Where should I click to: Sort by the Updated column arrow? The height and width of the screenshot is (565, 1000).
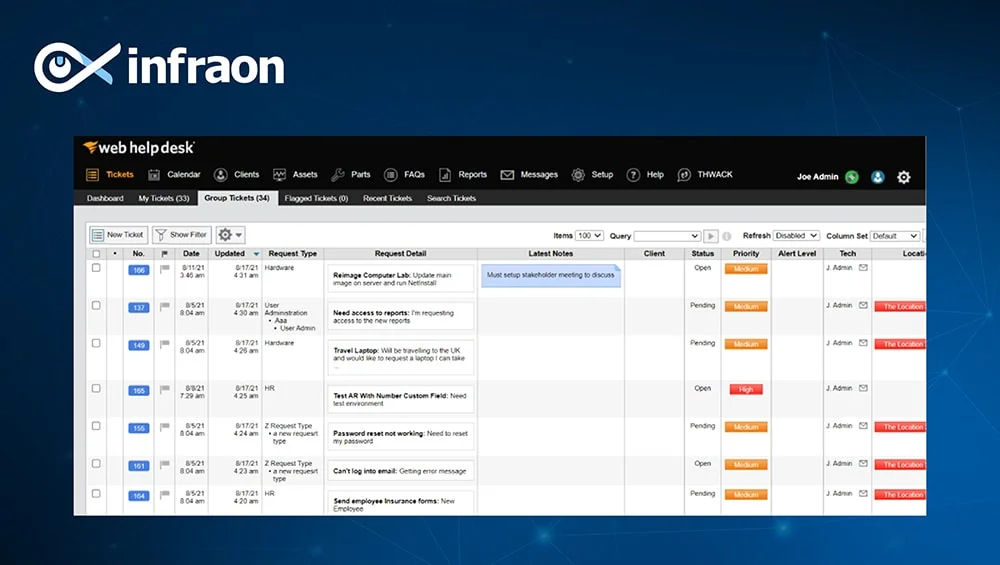point(256,254)
